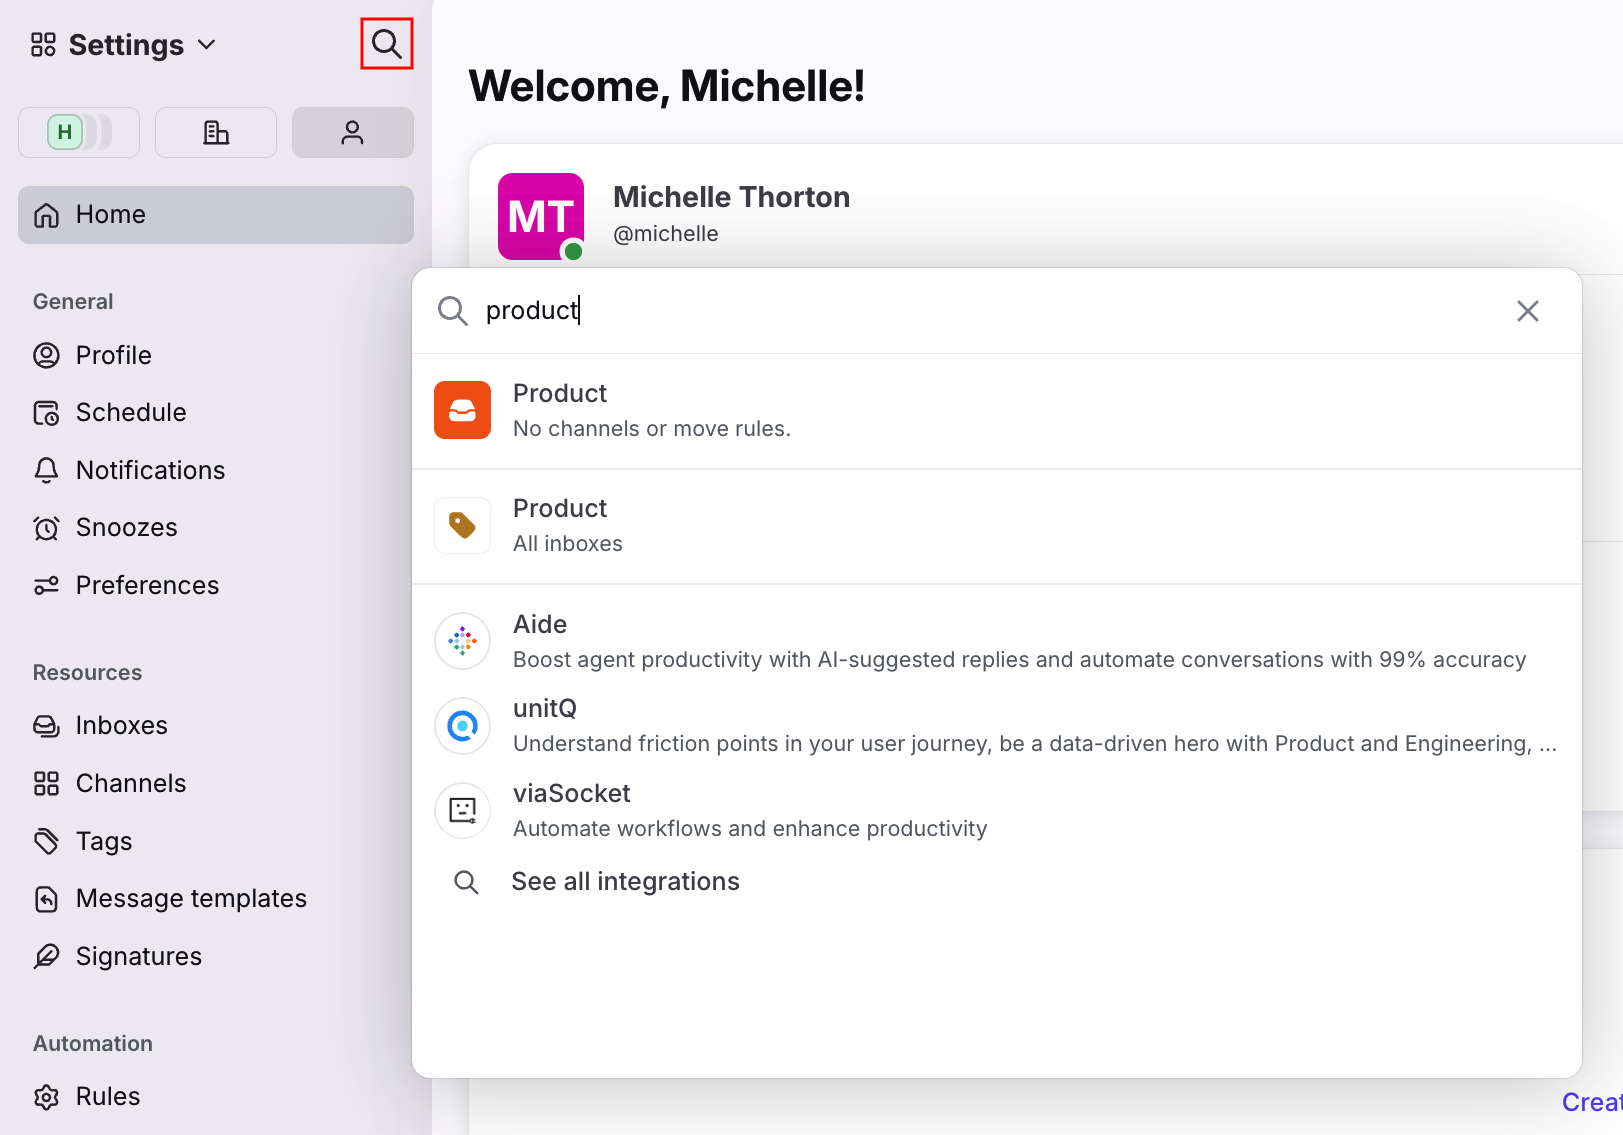Expand the Settings dropdown chevron

207,45
